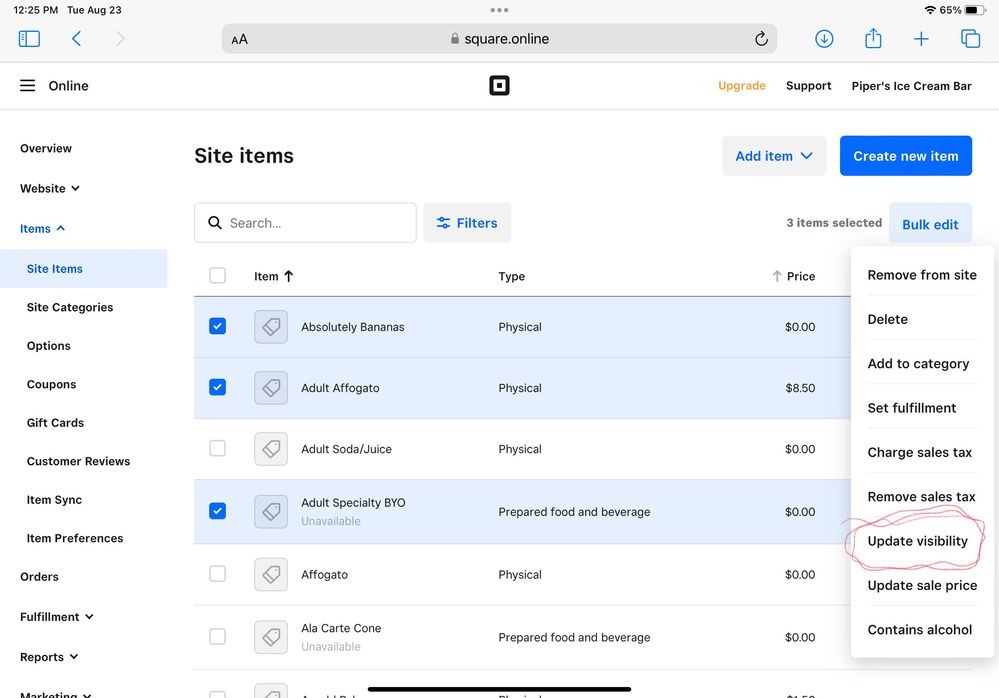Tap Safari's sidebar toggle icon
The width and height of the screenshot is (999, 698).
click(29, 39)
